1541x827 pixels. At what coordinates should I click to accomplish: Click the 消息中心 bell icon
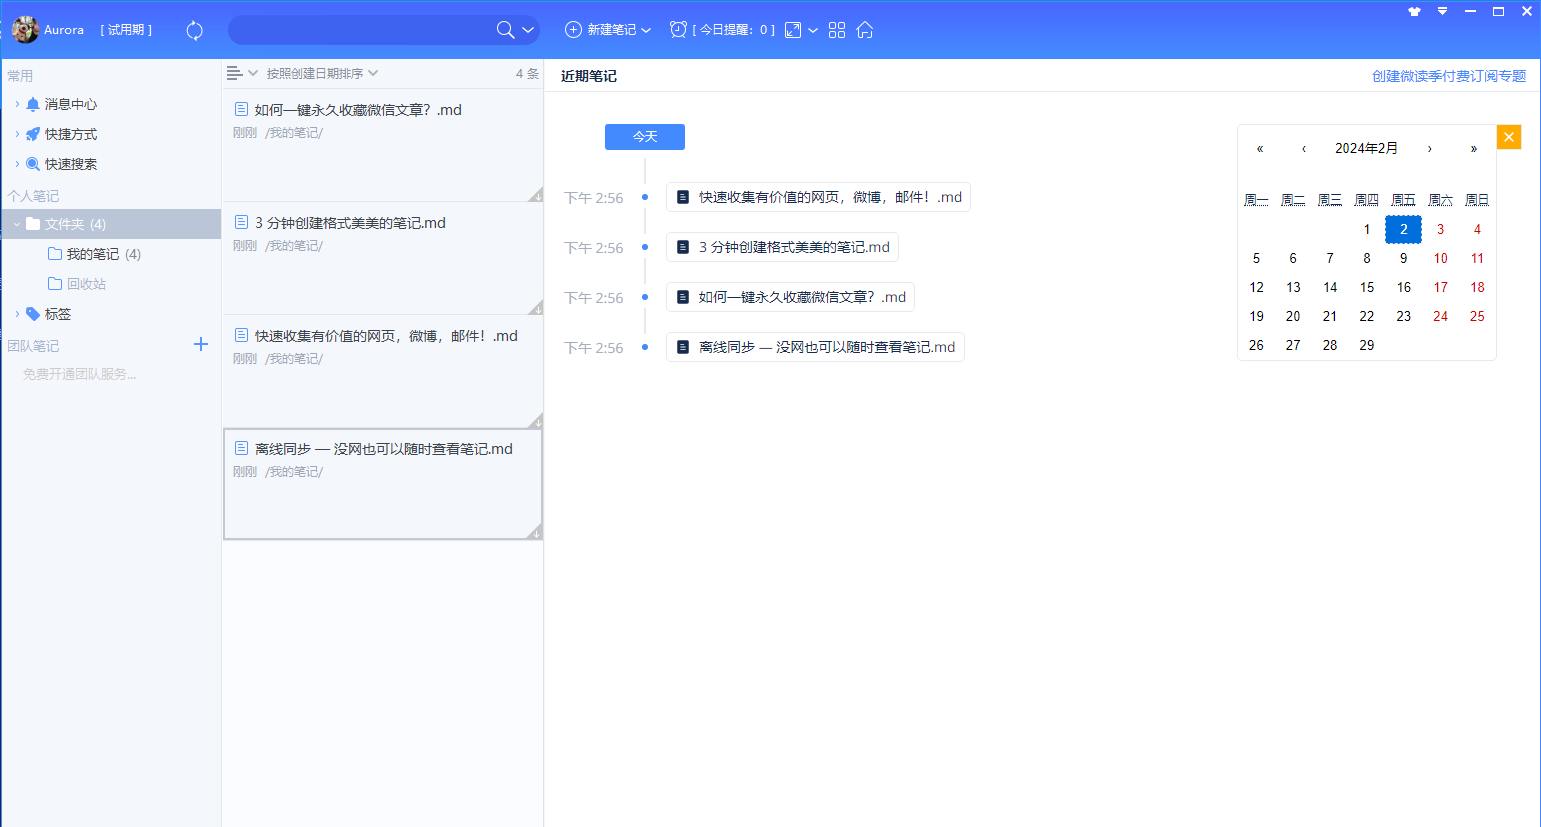pyautogui.click(x=33, y=104)
